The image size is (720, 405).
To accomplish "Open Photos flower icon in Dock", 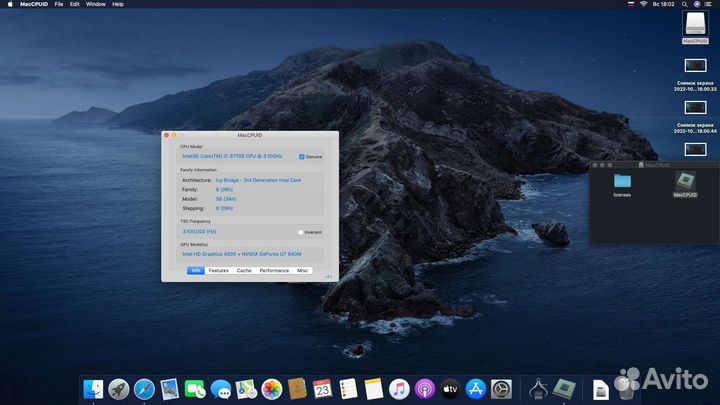I will [271, 389].
